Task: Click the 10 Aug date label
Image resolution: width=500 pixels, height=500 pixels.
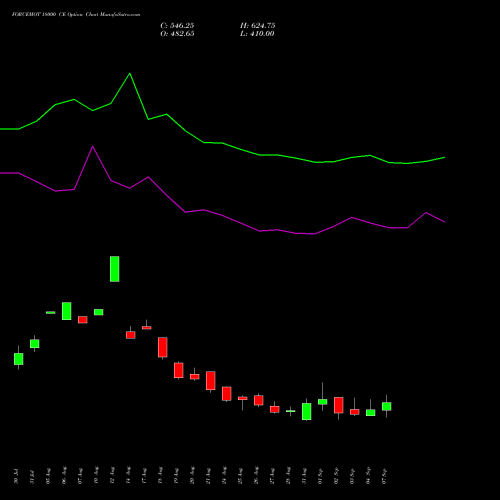Action: [x=96, y=476]
